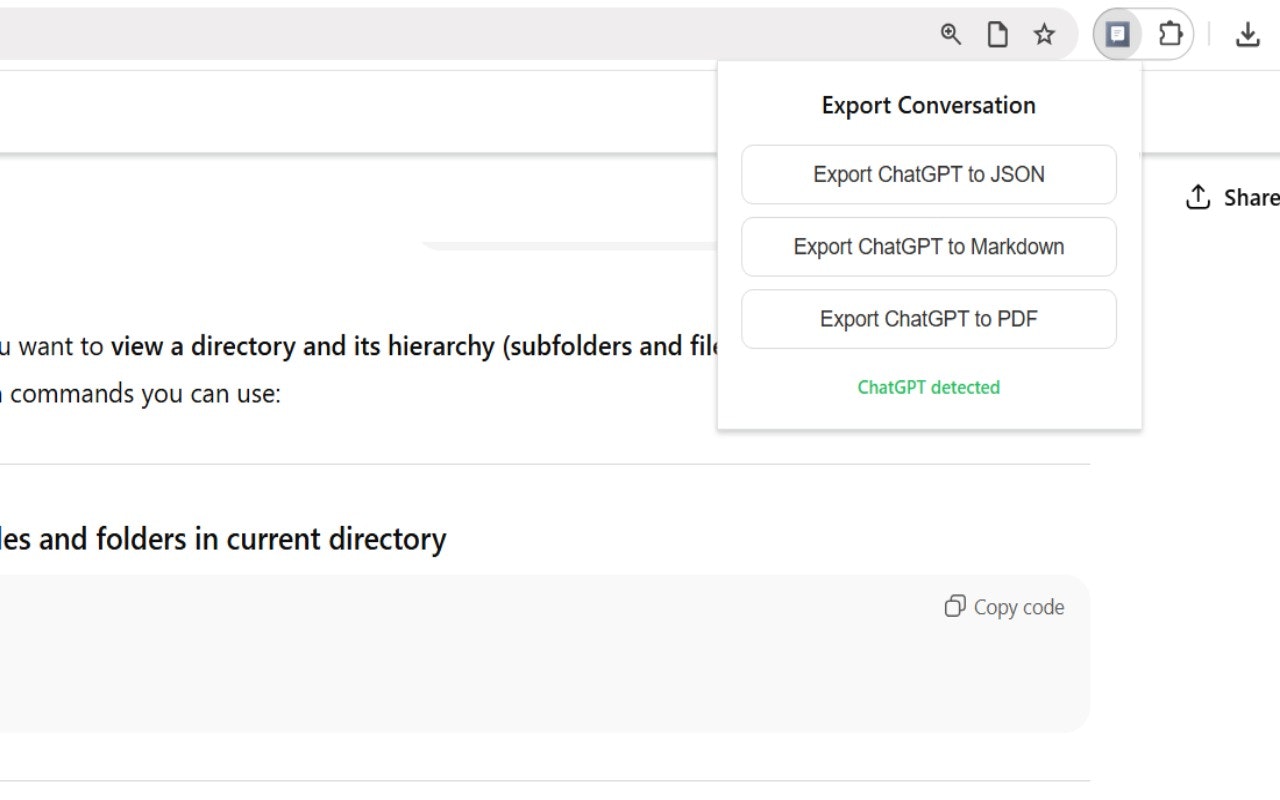Image resolution: width=1280 pixels, height=800 pixels.
Task: Click the Share upload arrow icon
Action: pyautogui.click(x=1197, y=197)
